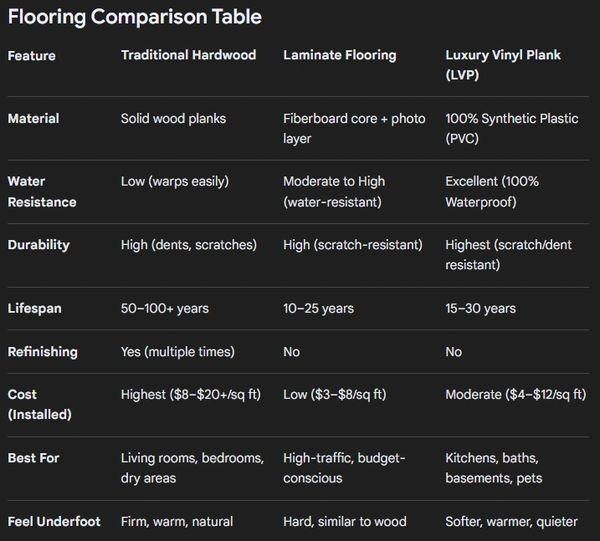Screen dimensions: 600x541
Task: Select the "Yes (multiple times)" refinishing cell
Action: coord(178,352)
